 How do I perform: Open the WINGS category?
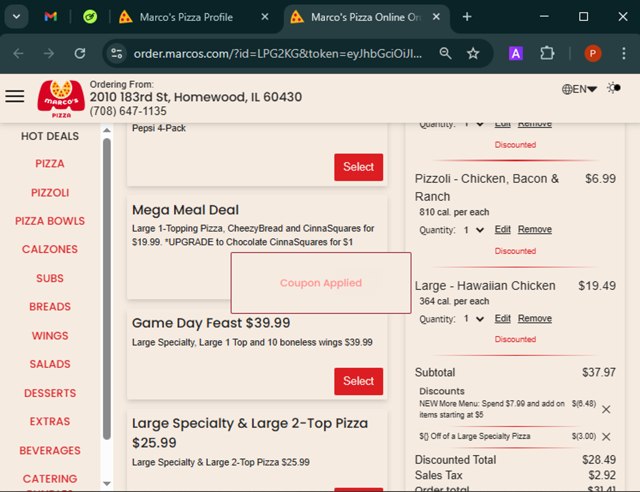[50, 336]
